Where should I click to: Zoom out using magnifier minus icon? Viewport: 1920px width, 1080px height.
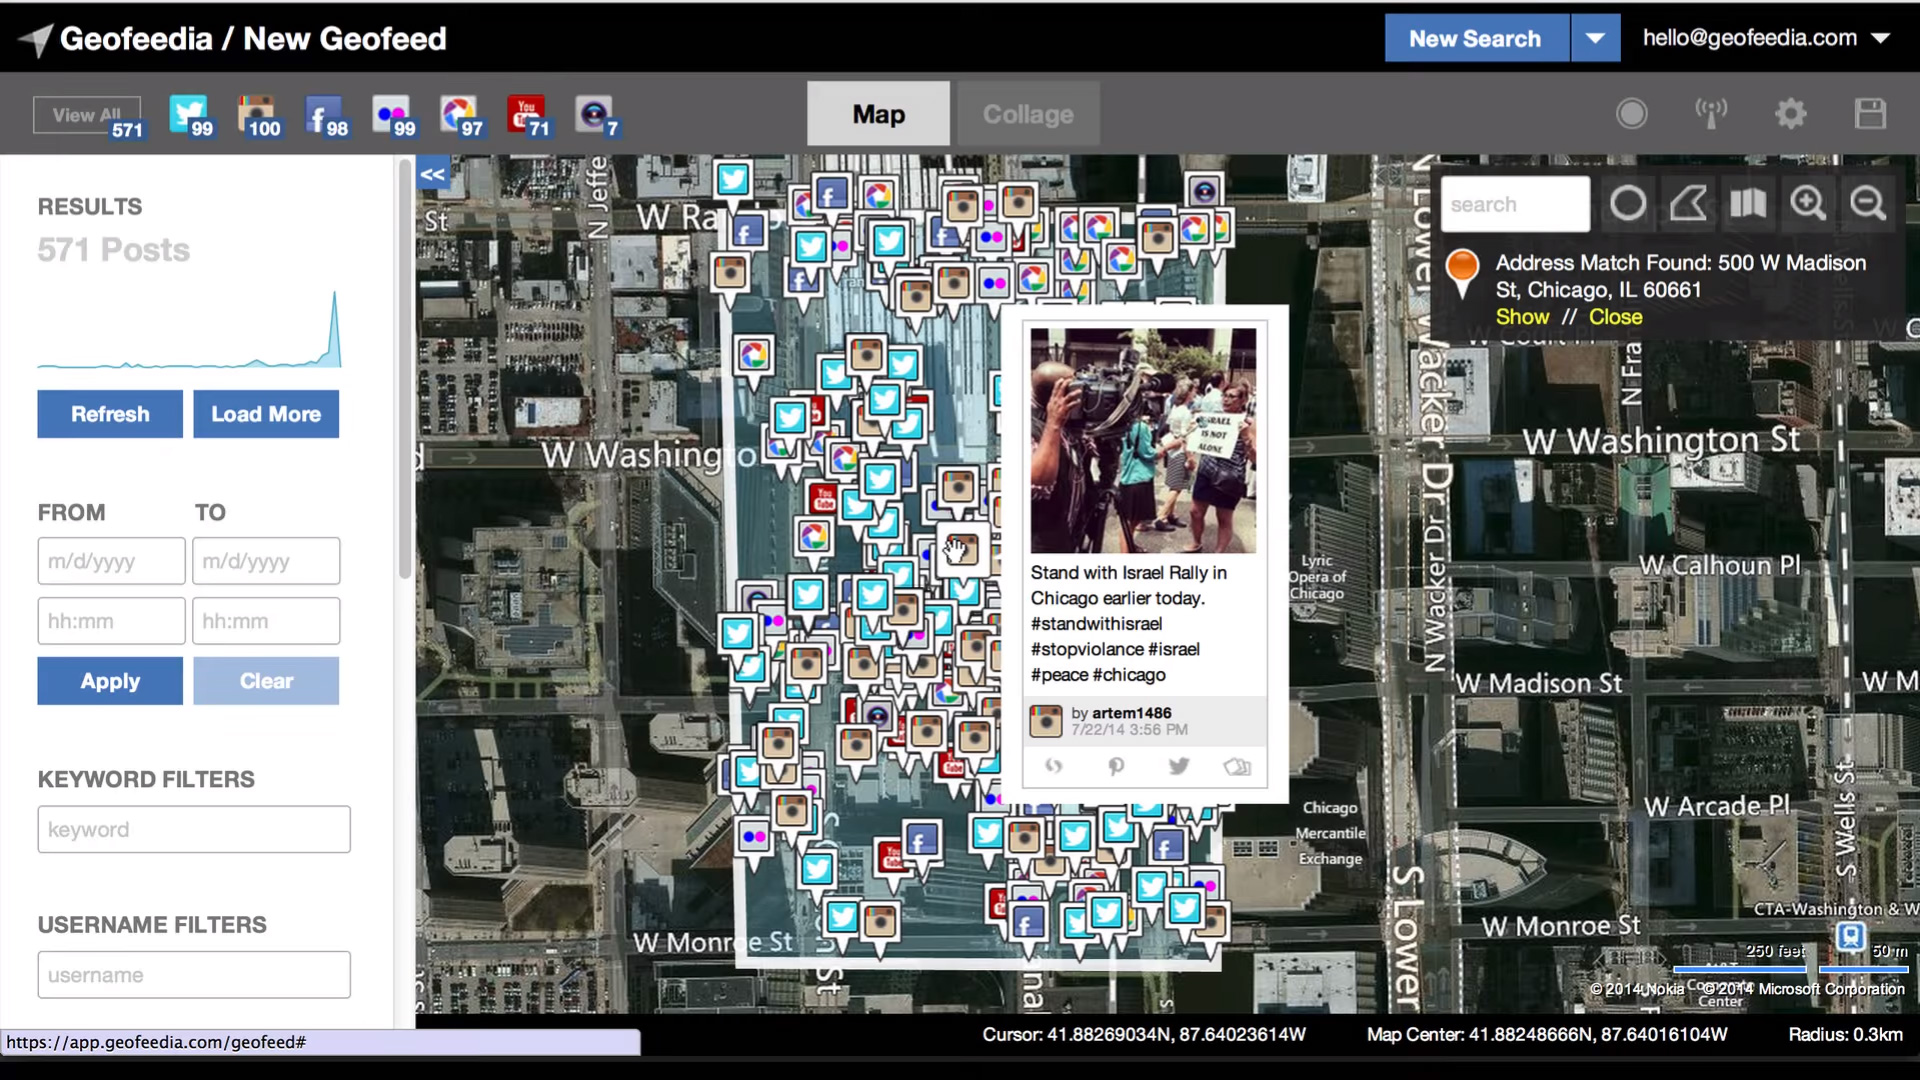click(x=1868, y=204)
